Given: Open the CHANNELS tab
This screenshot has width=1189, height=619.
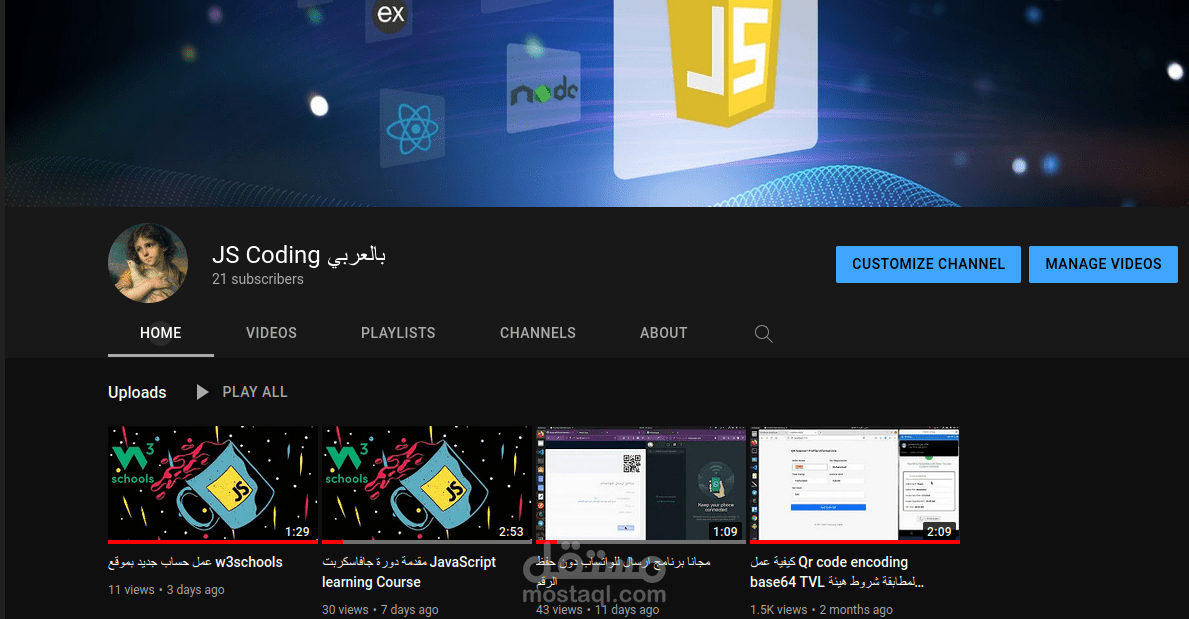Looking at the screenshot, I should pyautogui.click(x=538, y=333).
